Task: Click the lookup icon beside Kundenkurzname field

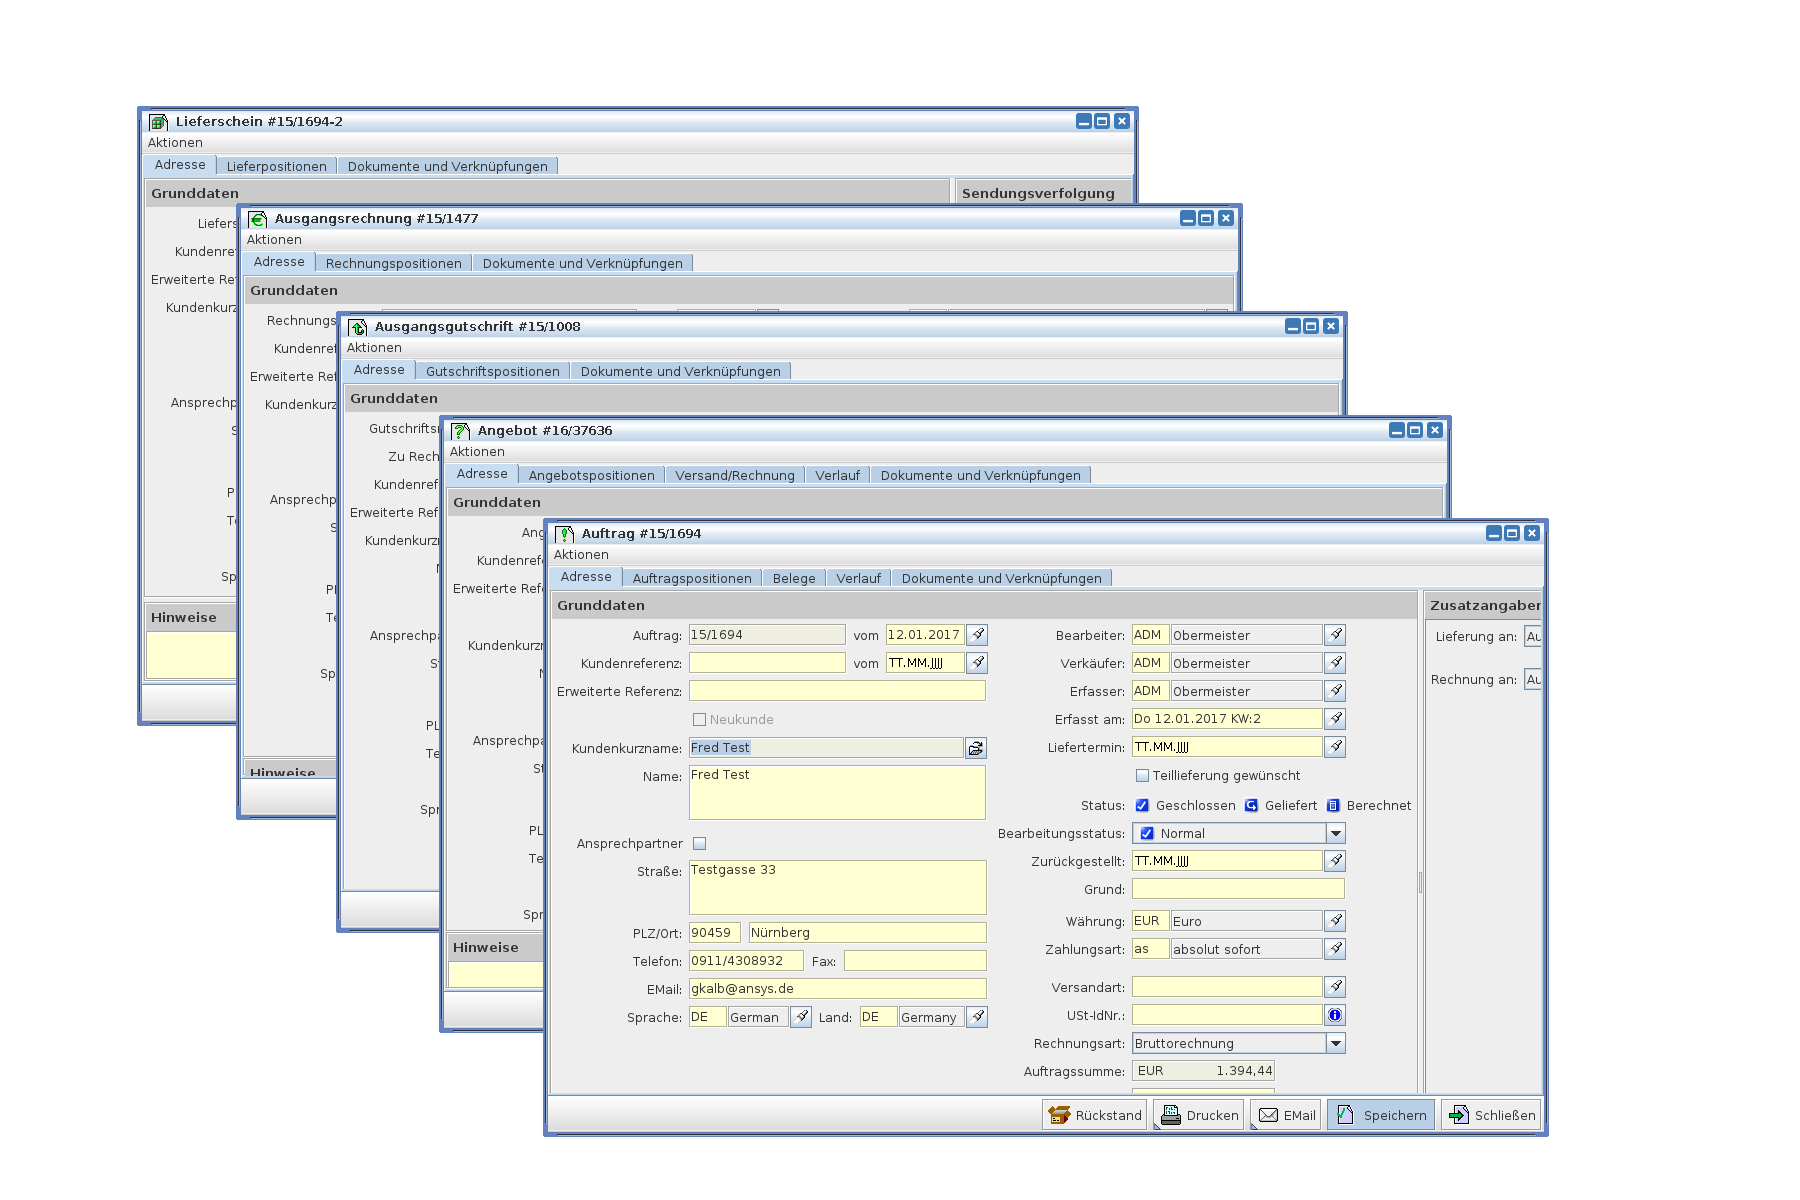Action: tap(976, 748)
